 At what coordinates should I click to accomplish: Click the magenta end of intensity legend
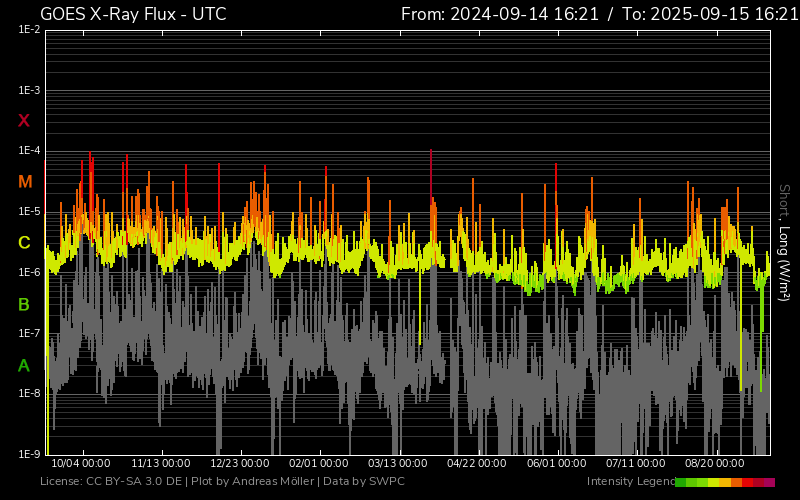click(769, 482)
